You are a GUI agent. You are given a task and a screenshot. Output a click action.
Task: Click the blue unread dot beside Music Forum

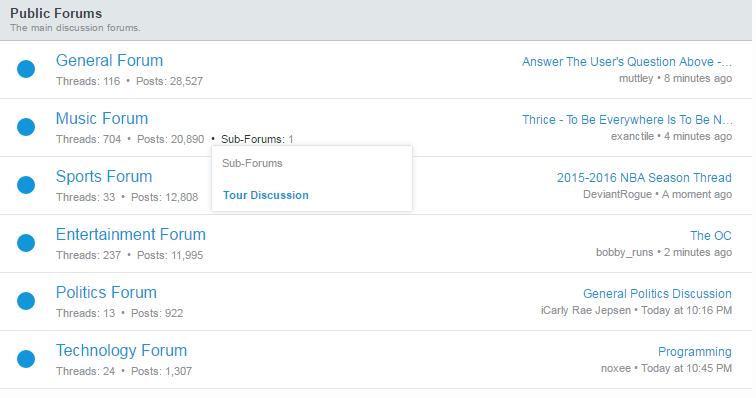click(x=26, y=127)
